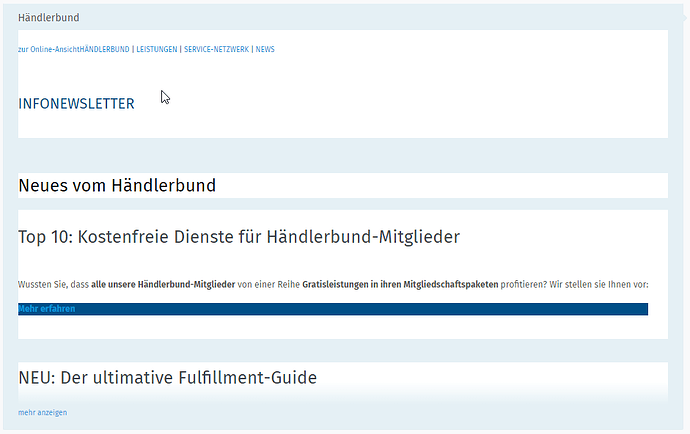Expand the preview with 'mehr anzeigen'
The image size is (690, 434).
click(43, 412)
